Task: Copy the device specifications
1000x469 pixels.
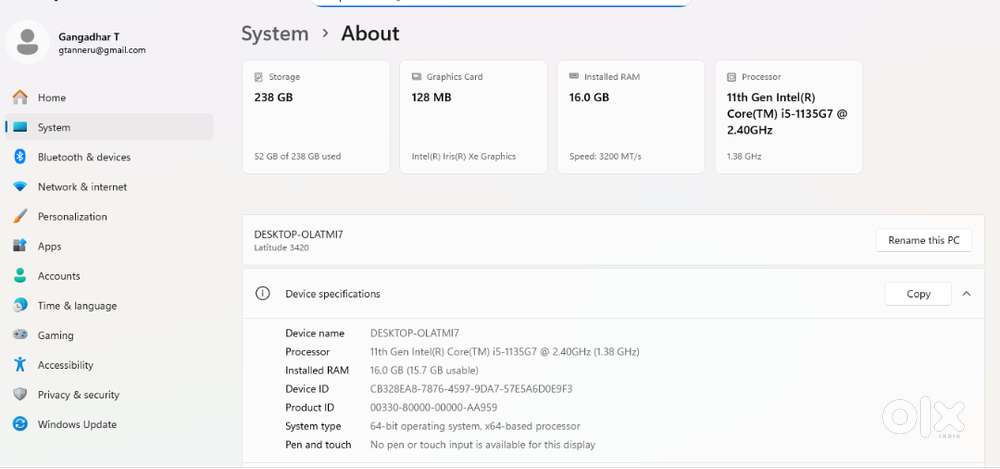Action: pyautogui.click(x=918, y=294)
